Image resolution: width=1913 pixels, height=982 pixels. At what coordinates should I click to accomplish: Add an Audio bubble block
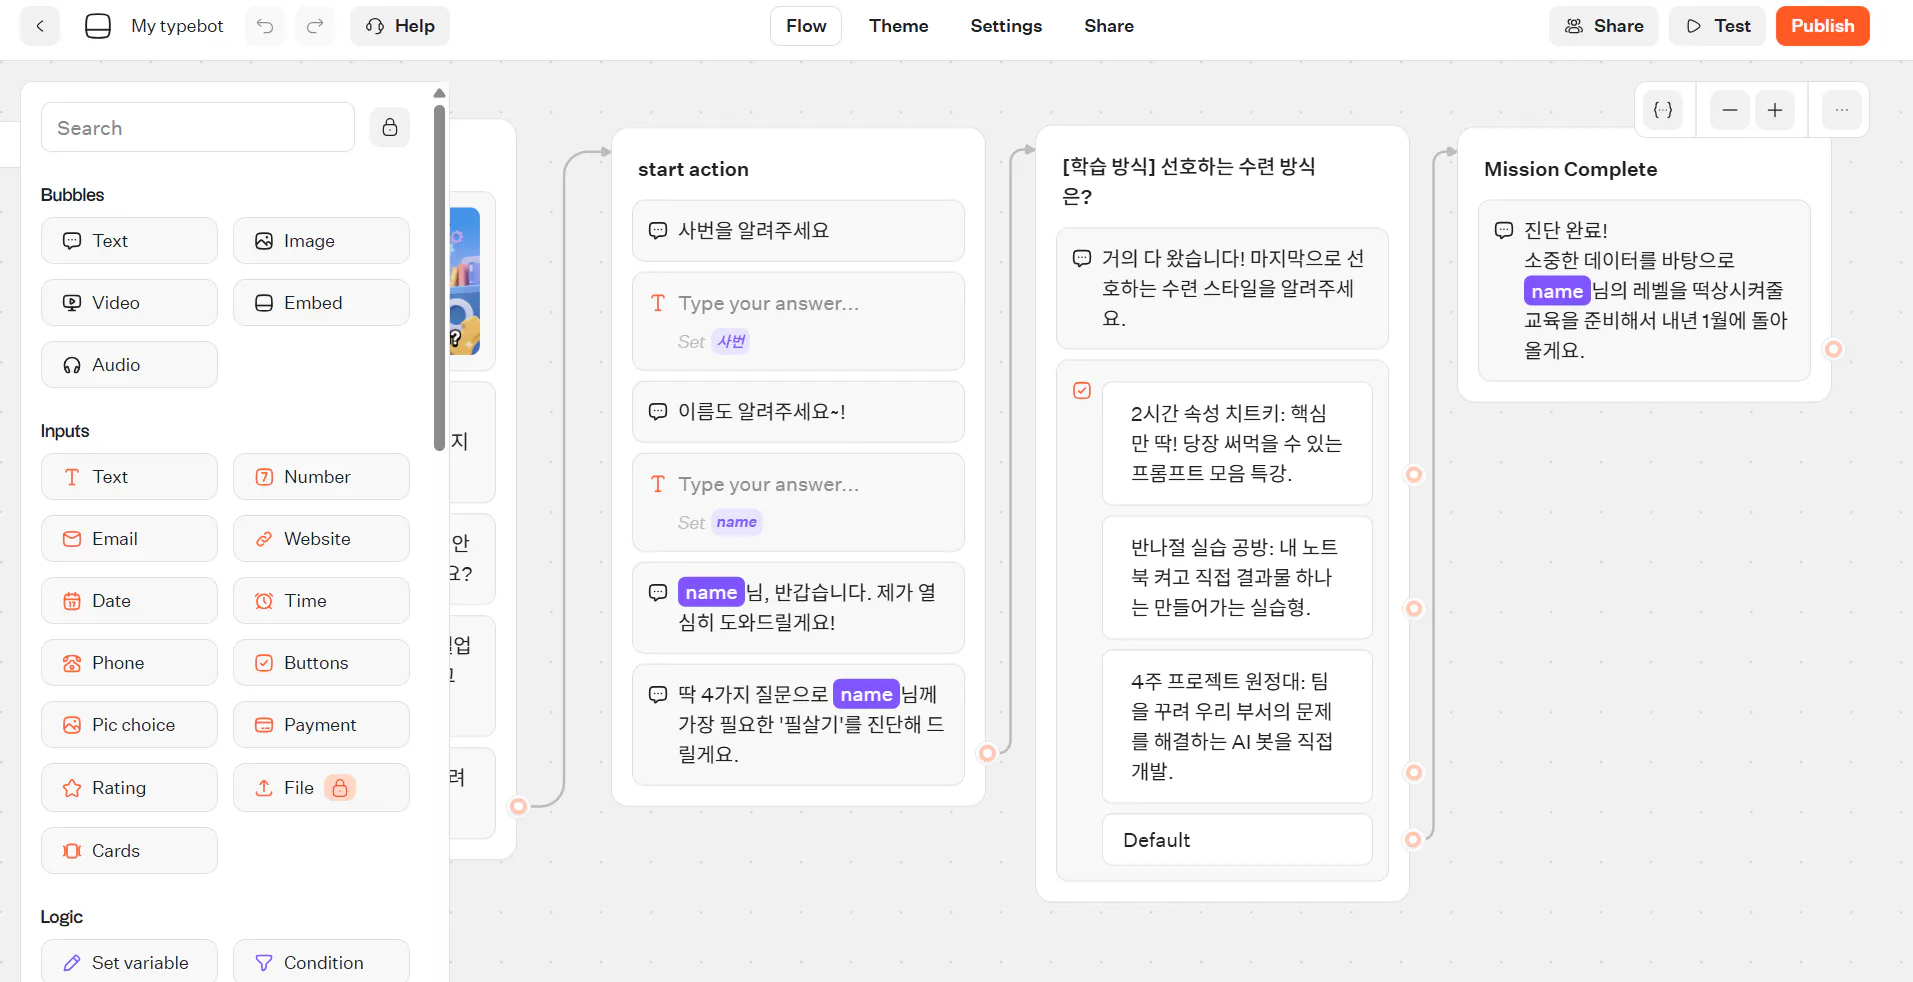pyautogui.click(x=128, y=364)
